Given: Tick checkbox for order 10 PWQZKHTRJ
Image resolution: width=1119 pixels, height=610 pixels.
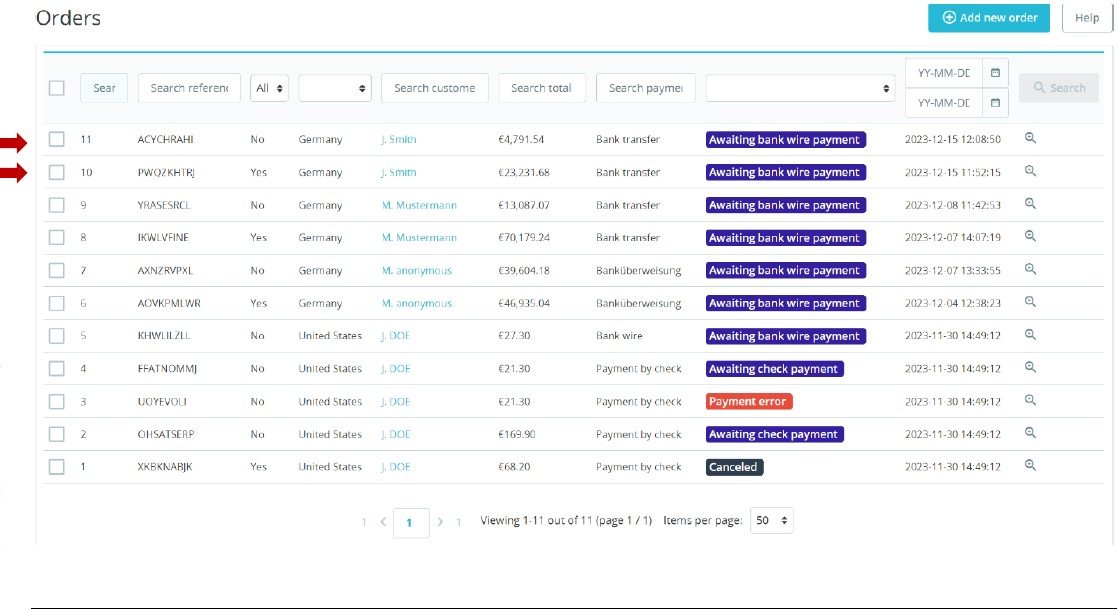Looking at the screenshot, I should coord(57,172).
